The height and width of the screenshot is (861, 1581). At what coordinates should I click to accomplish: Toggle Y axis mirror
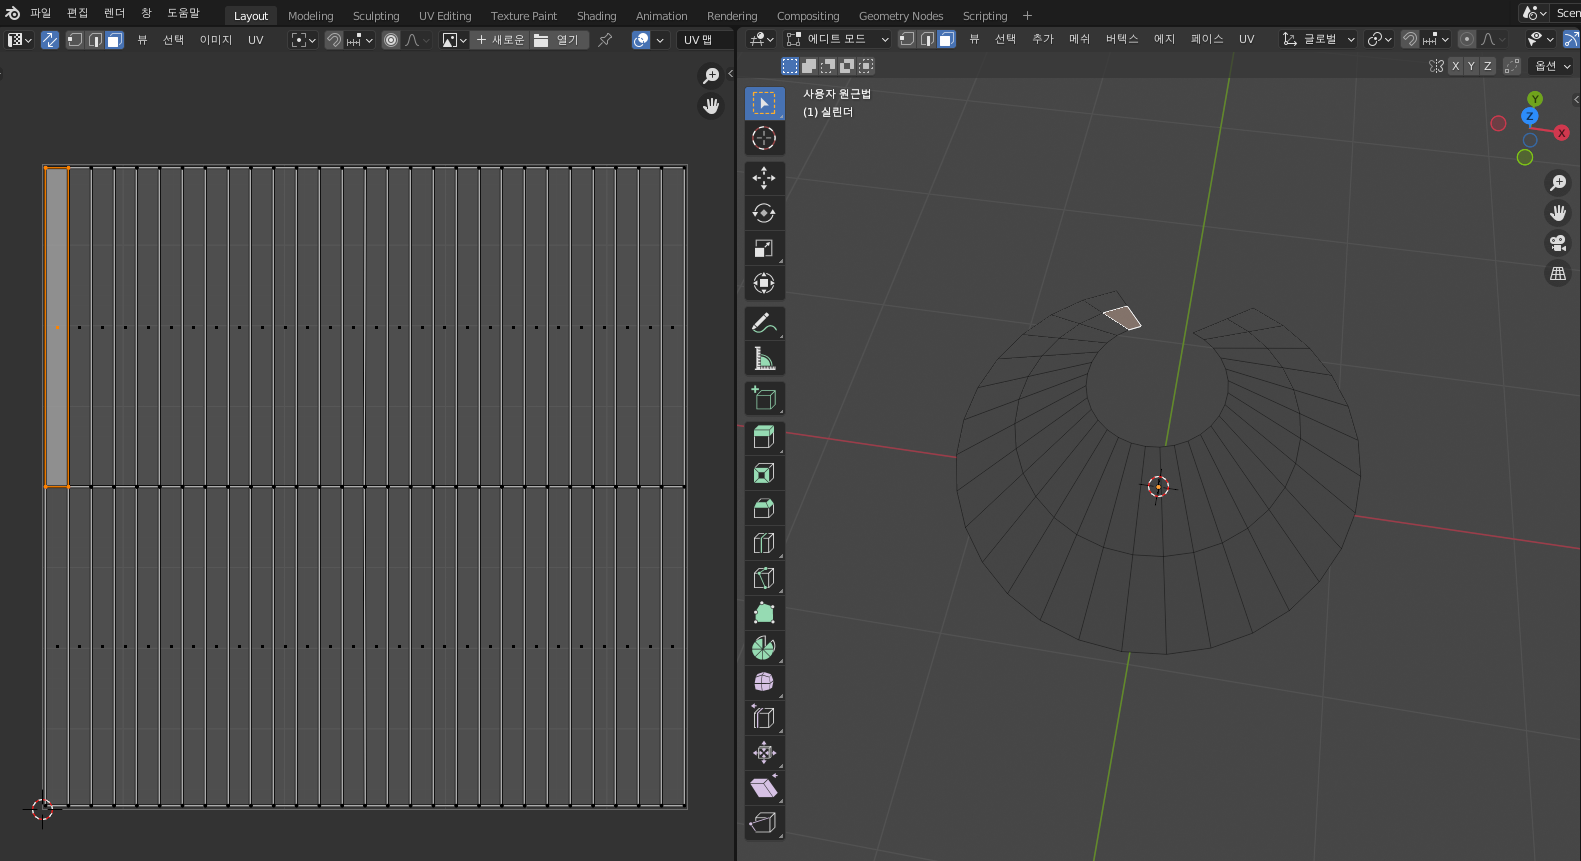tap(1471, 66)
